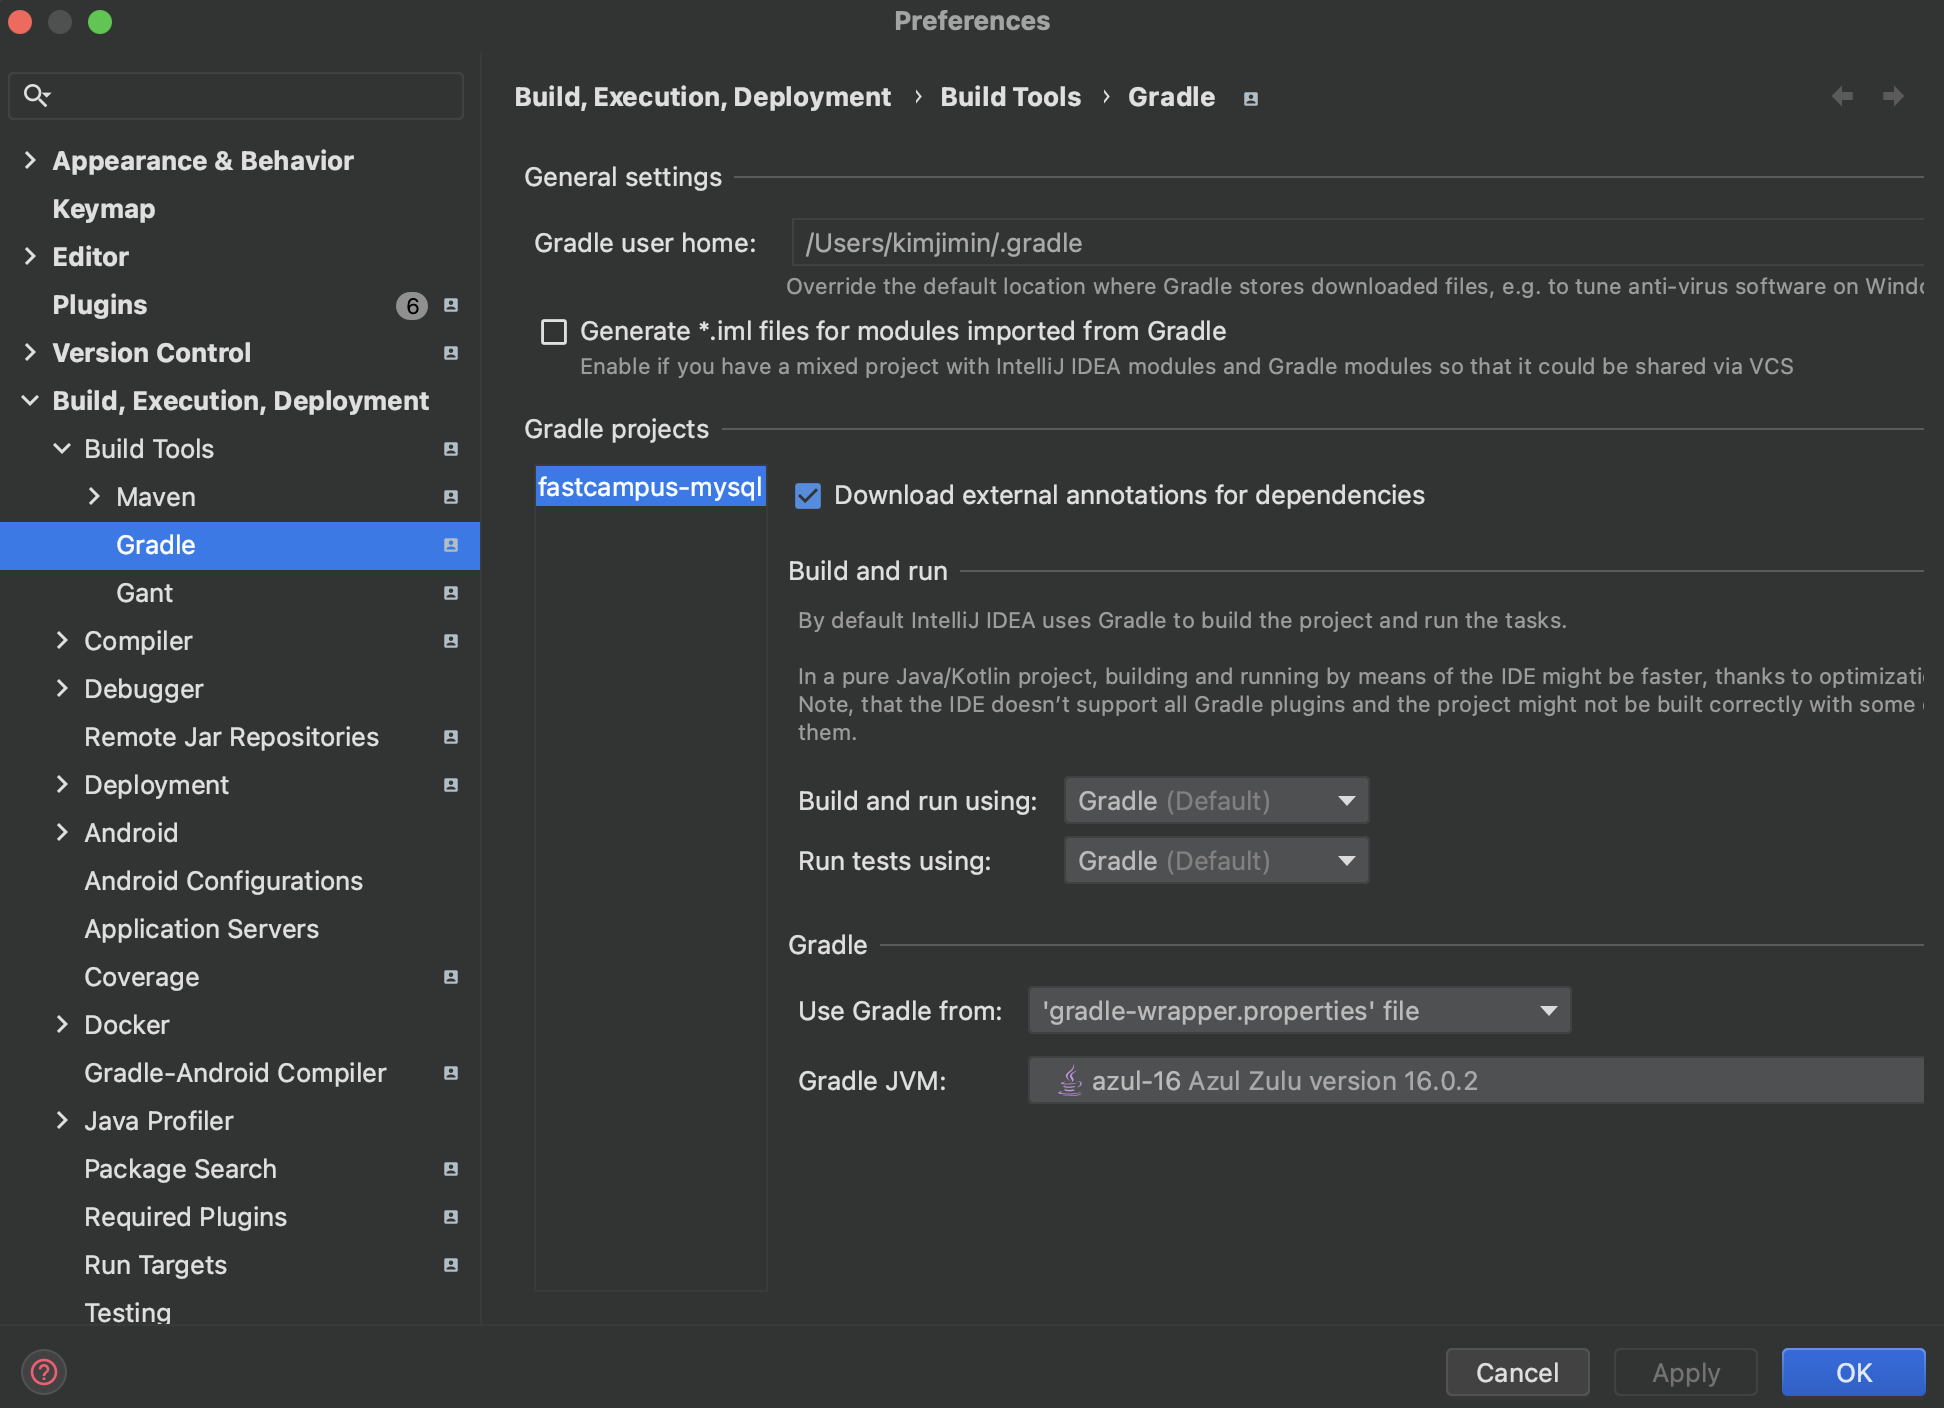Select the fastcampus-mysql Gradle project
The image size is (1944, 1408).
point(650,487)
